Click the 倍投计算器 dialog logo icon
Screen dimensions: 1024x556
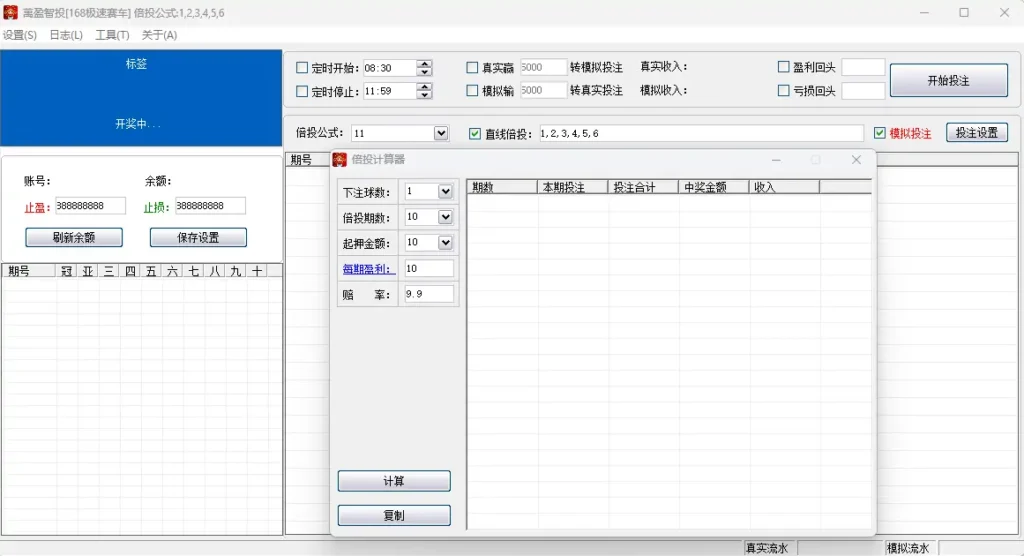pyautogui.click(x=340, y=159)
